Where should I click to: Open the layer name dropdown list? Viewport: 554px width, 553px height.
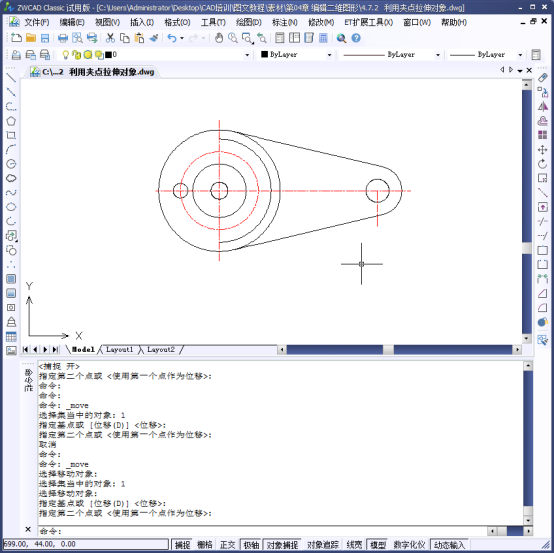(247, 55)
